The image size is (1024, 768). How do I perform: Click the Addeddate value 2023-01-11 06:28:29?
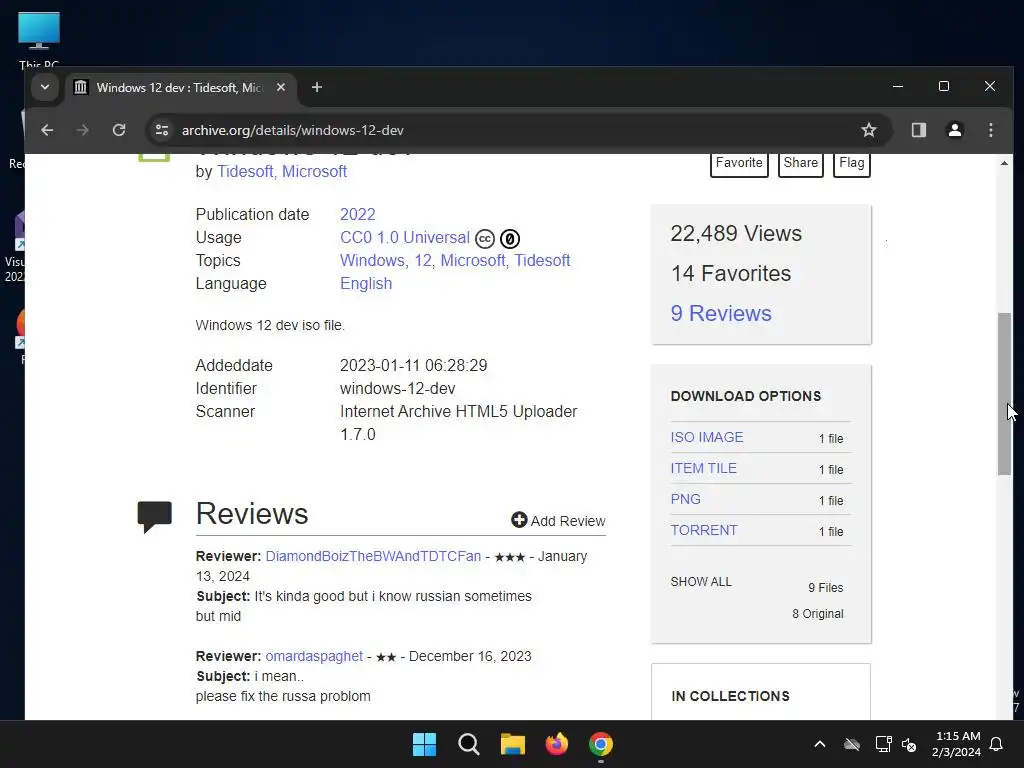tap(413, 365)
